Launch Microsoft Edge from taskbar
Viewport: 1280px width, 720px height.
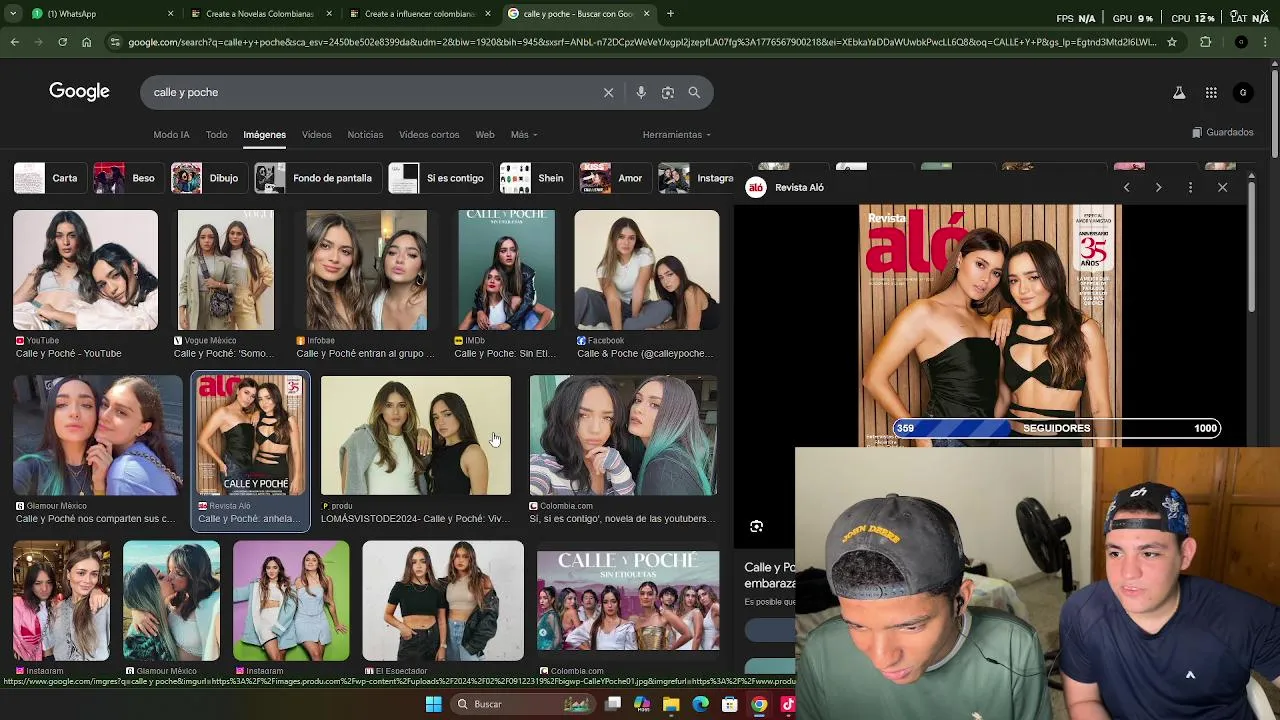700,704
